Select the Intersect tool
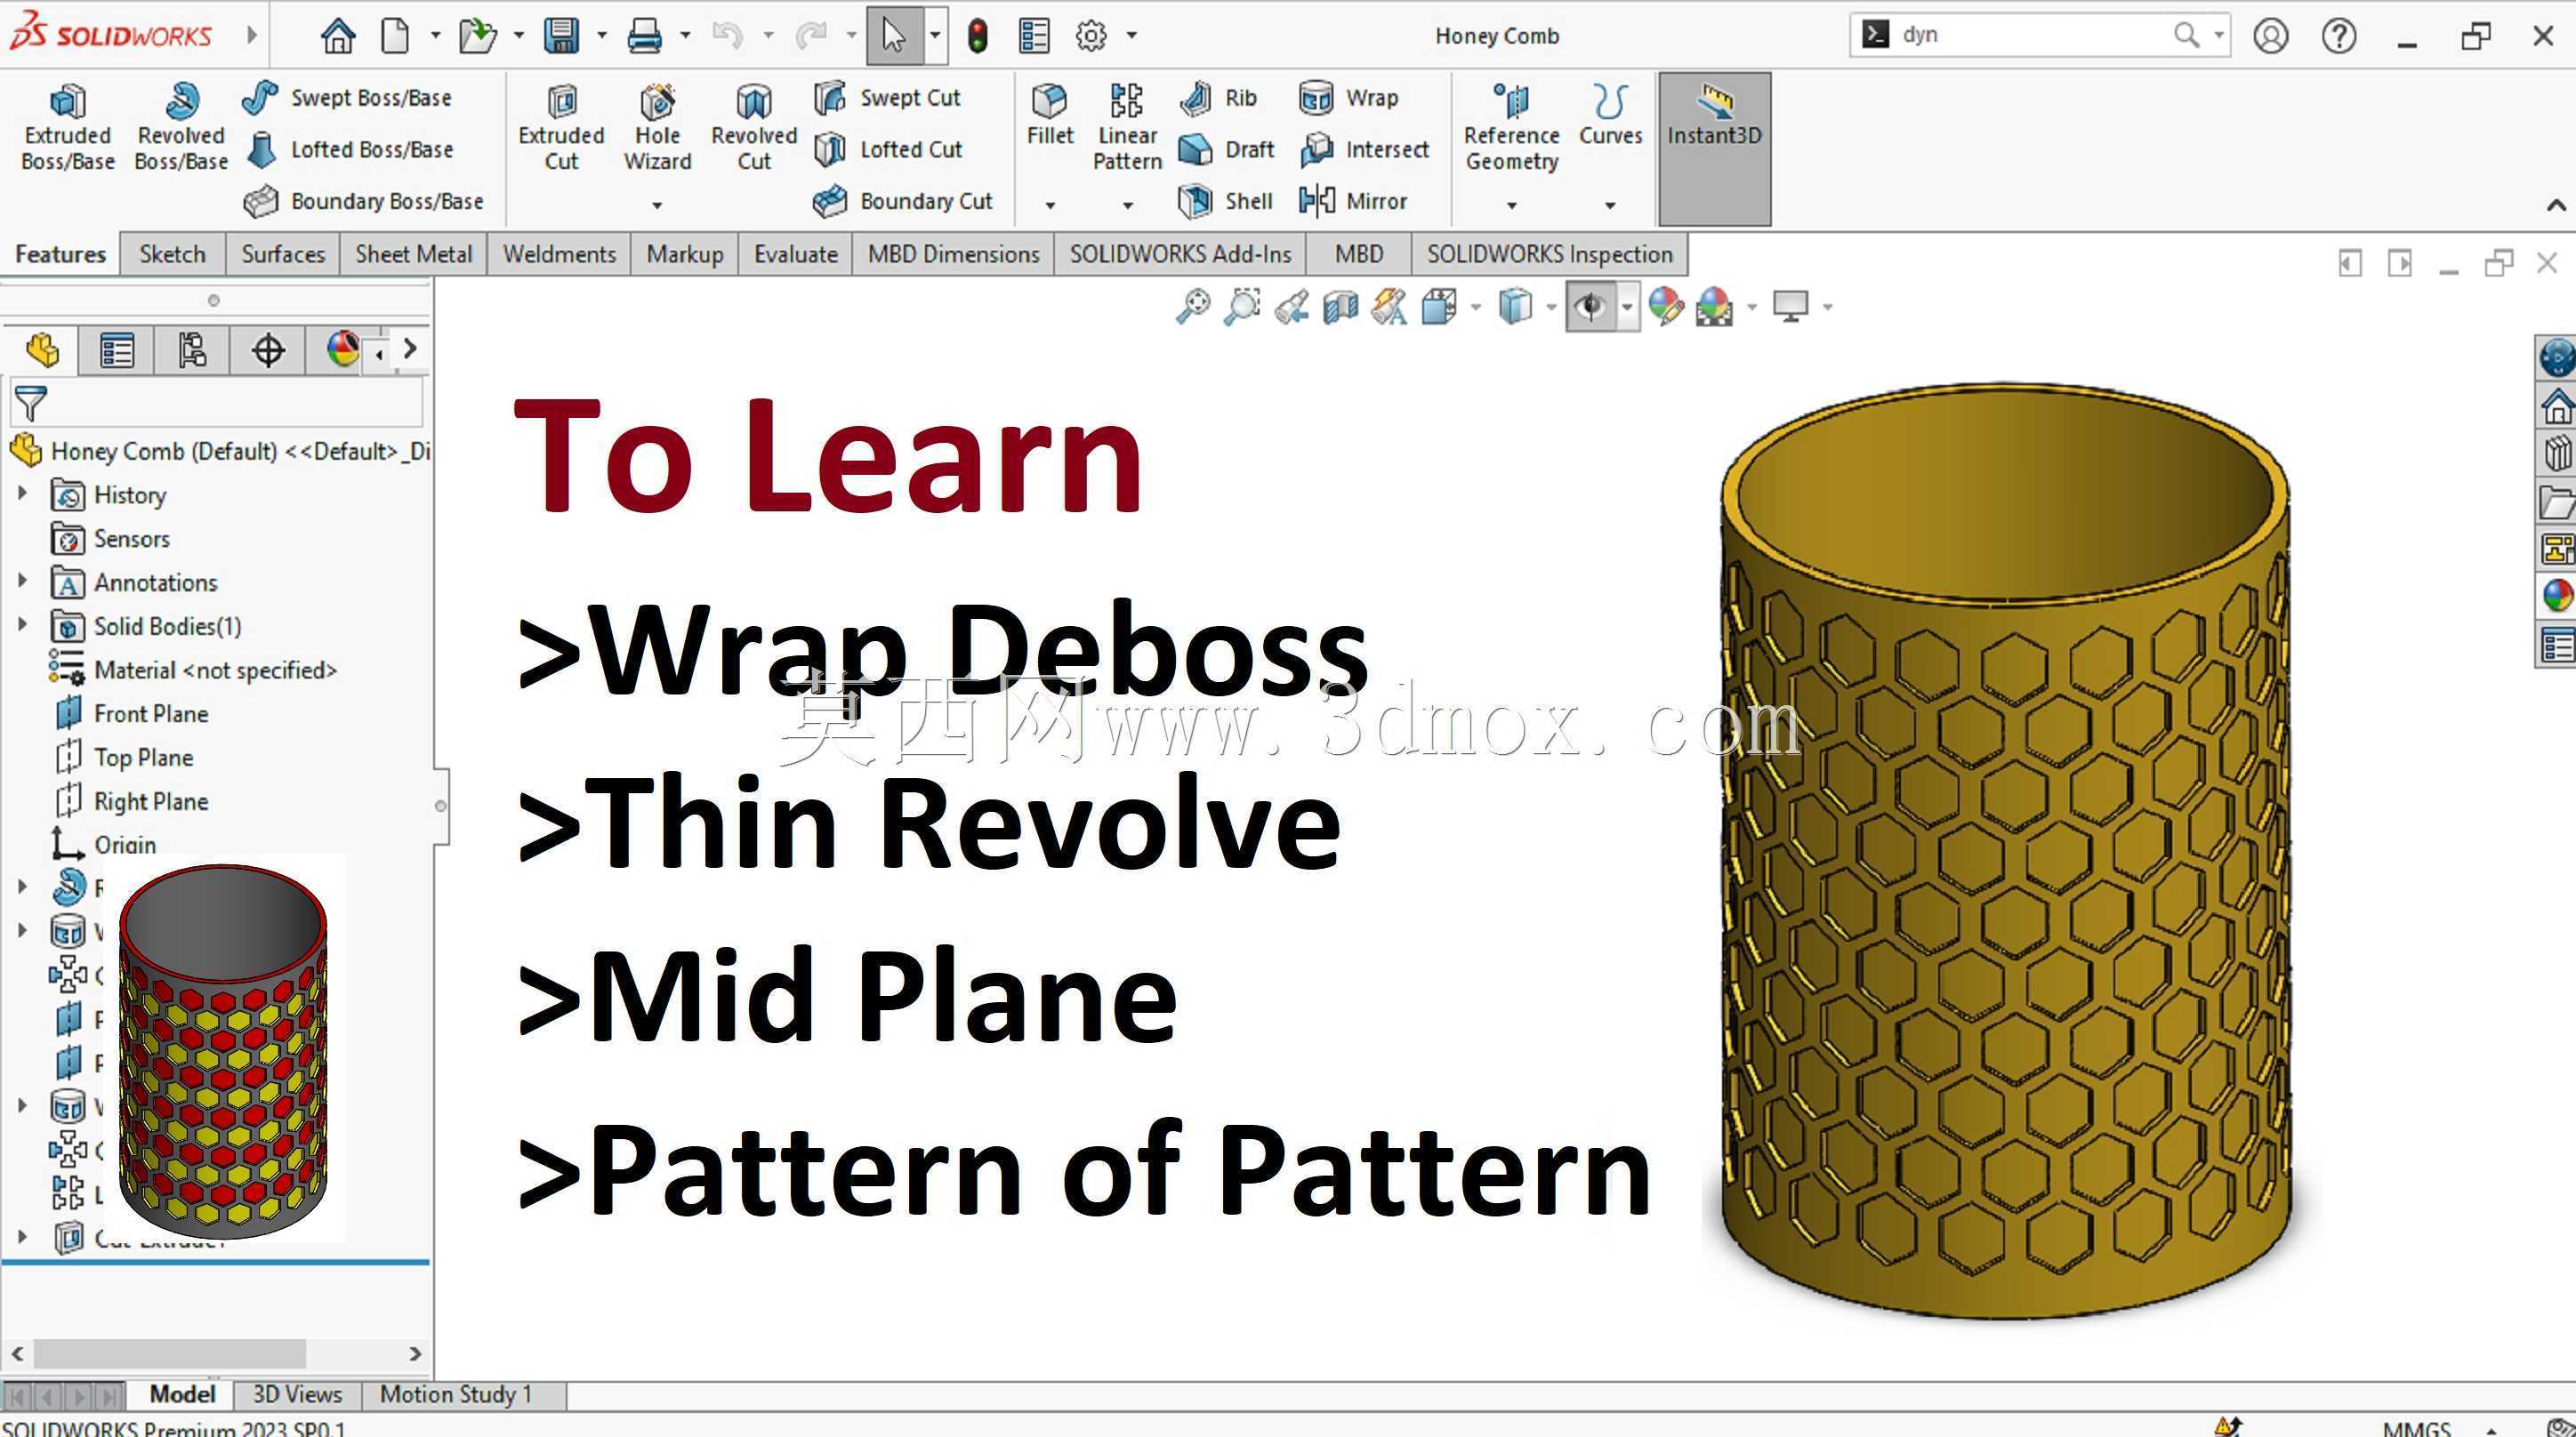 coord(1364,149)
